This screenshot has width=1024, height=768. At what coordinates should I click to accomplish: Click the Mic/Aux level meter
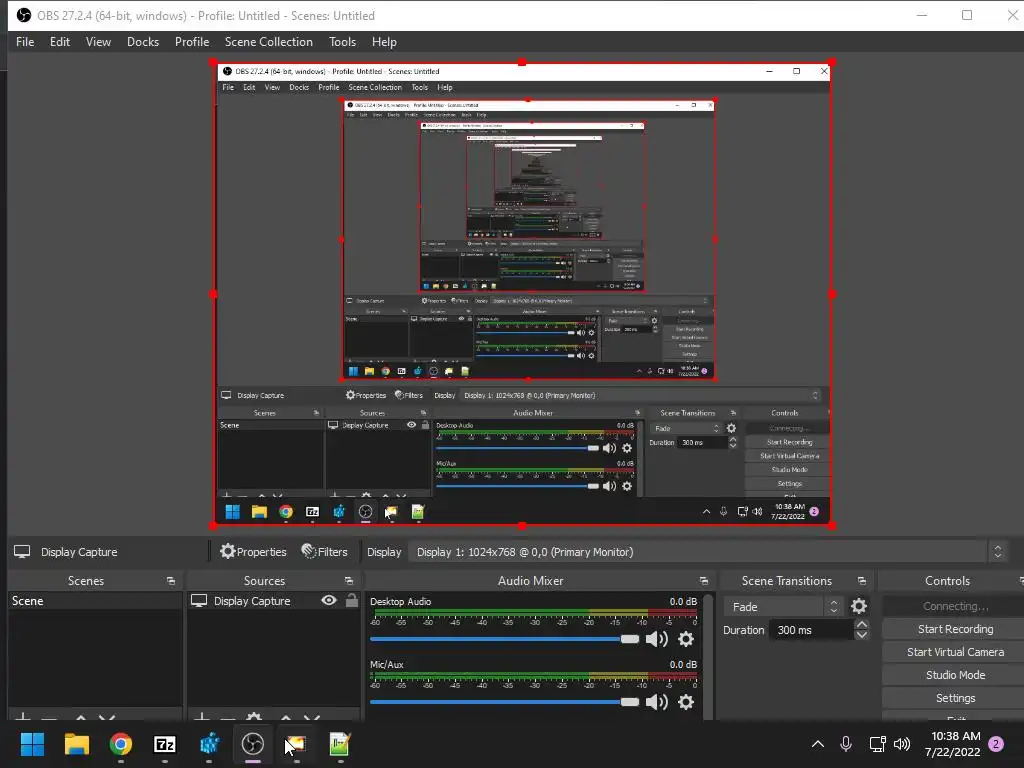point(536,676)
